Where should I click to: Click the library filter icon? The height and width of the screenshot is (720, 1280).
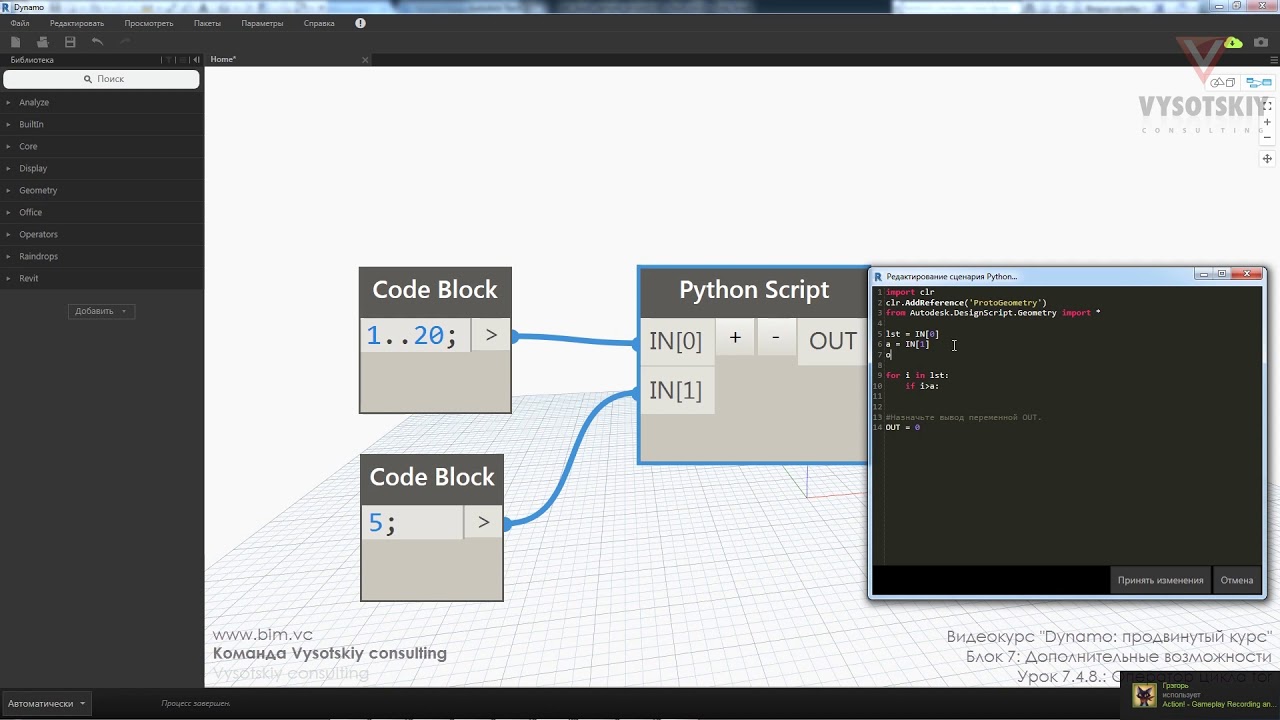point(169,60)
